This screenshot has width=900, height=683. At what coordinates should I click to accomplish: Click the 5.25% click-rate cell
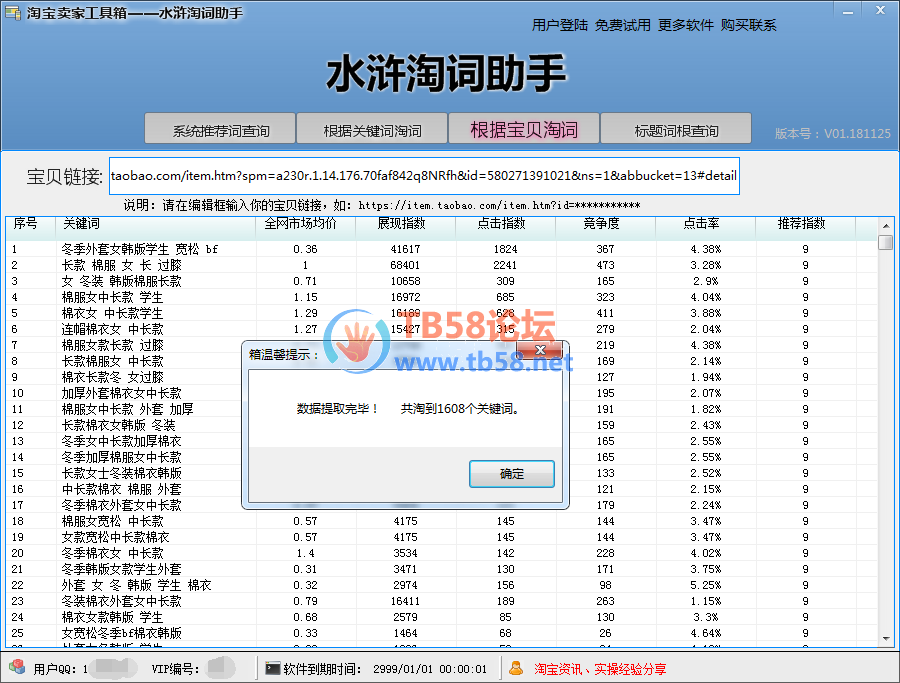(x=705, y=585)
